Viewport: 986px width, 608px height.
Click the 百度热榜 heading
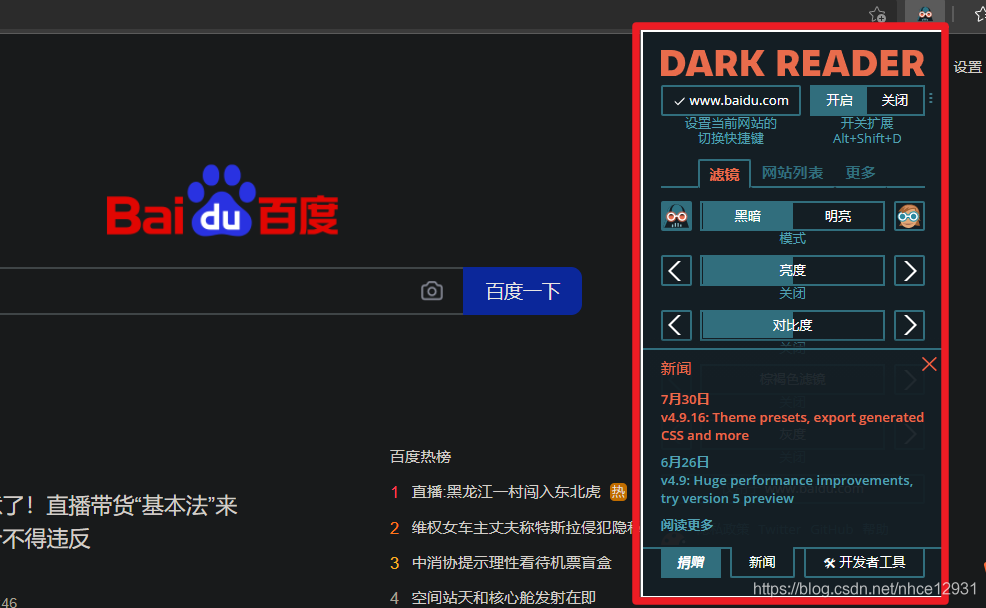(x=420, y=456)
